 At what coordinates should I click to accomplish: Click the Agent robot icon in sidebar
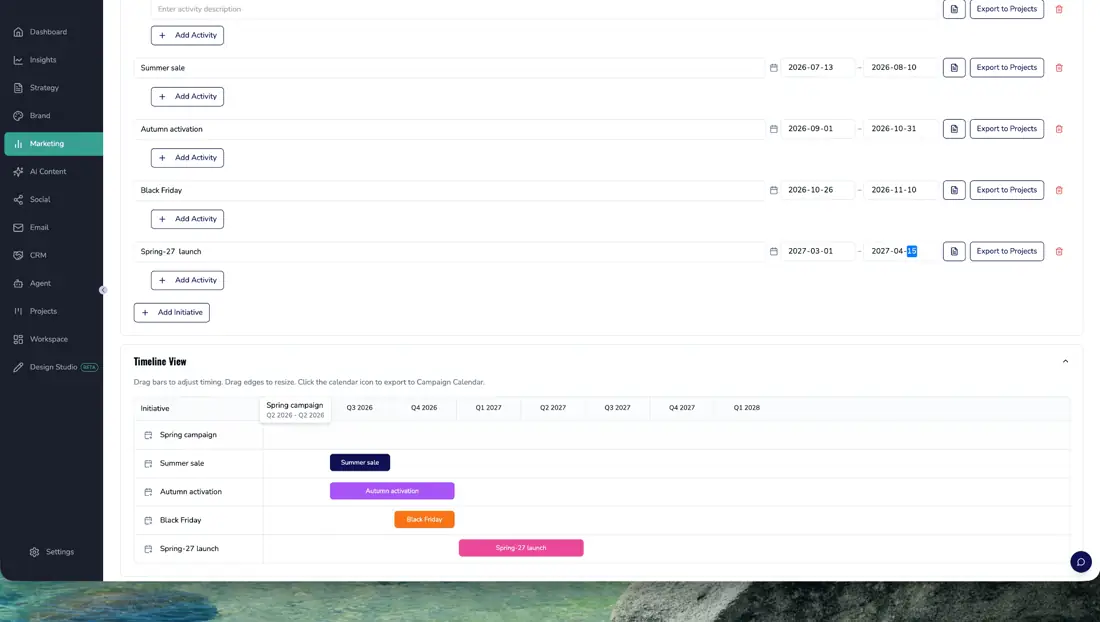click(x=18, y=283)
